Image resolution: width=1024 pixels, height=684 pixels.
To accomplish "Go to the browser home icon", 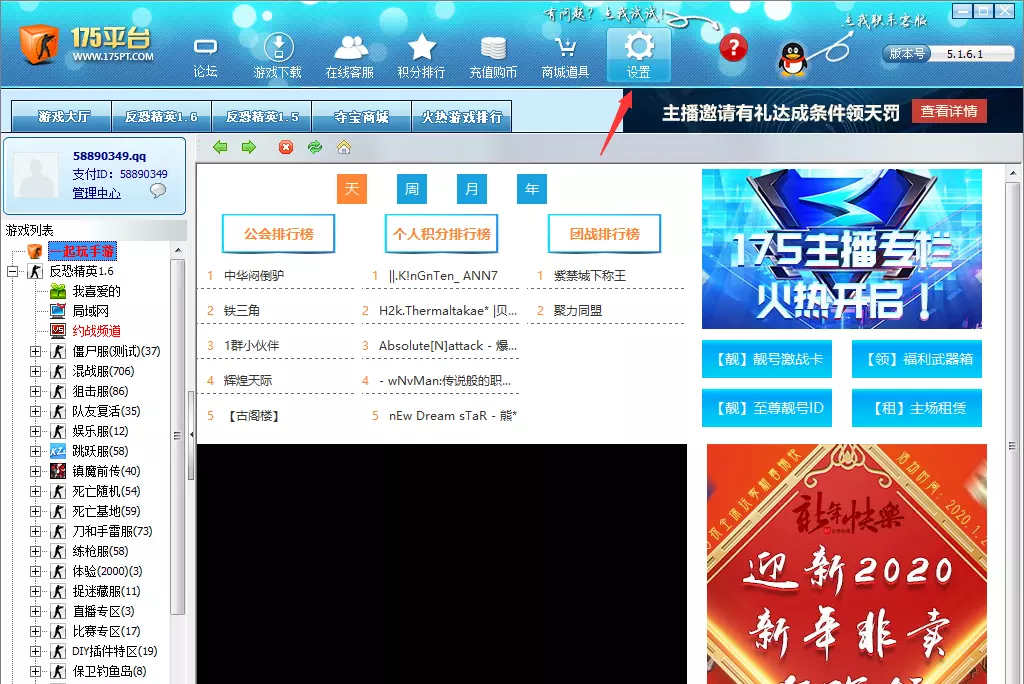I will (344, 147).
